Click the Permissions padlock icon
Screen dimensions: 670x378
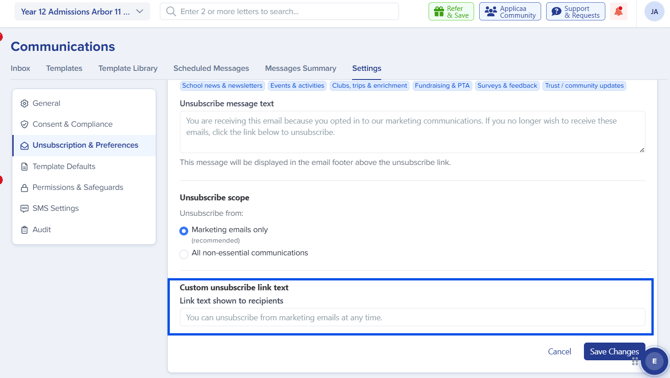pos(24,188)
